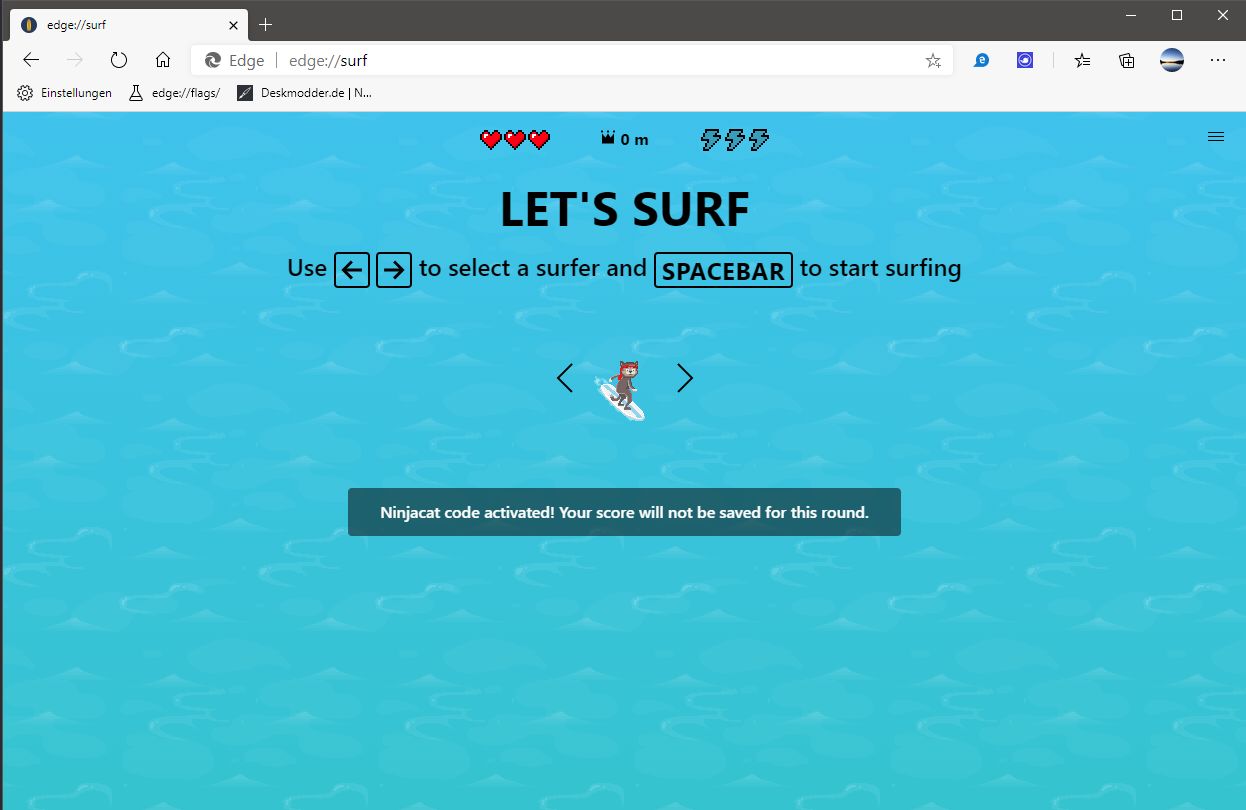1246x810 pixels.
Task: Open the Deskmodder.de bookmark
Action: (x=304, y=93)
